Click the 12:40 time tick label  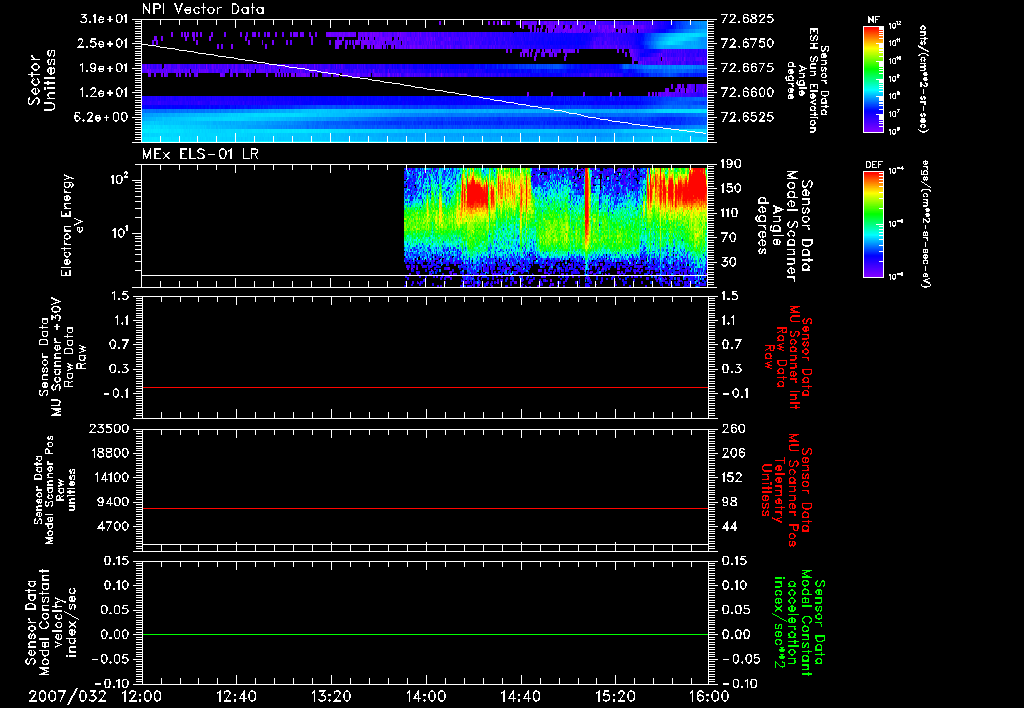236,696
